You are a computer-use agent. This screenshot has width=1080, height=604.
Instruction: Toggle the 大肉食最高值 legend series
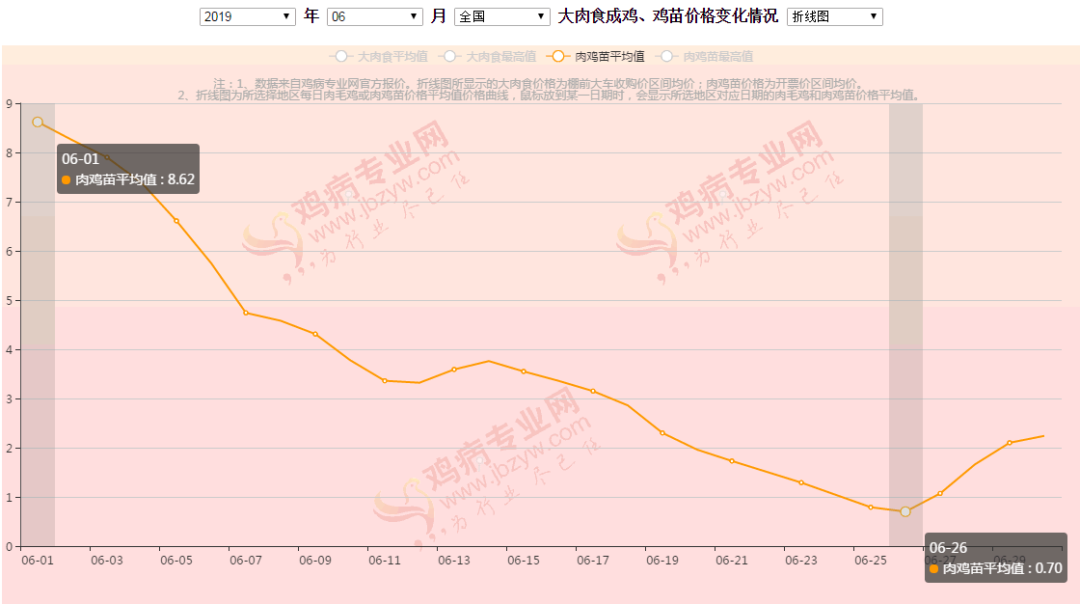(x=490, y=56)
